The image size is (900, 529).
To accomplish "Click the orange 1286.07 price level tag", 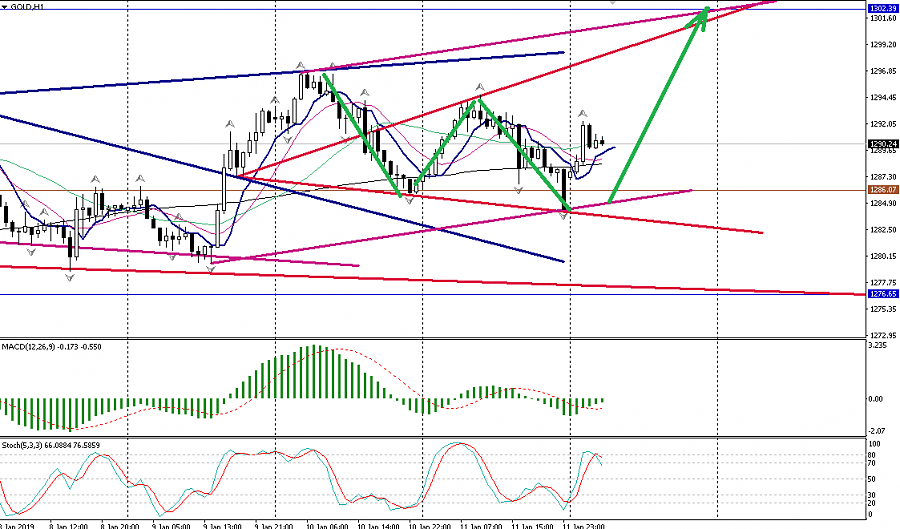I will tap(881, 190).
